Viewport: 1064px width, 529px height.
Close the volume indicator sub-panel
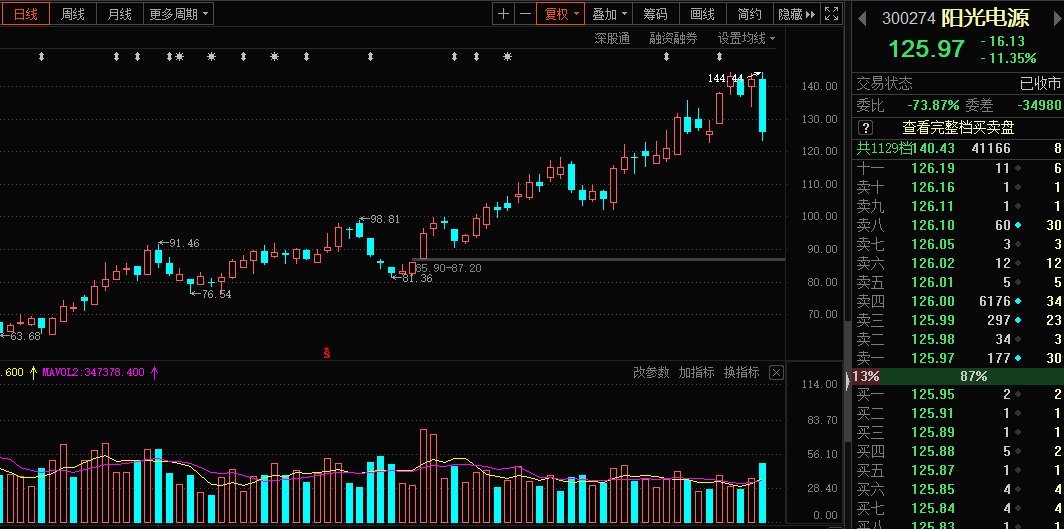tap(776, 373)
